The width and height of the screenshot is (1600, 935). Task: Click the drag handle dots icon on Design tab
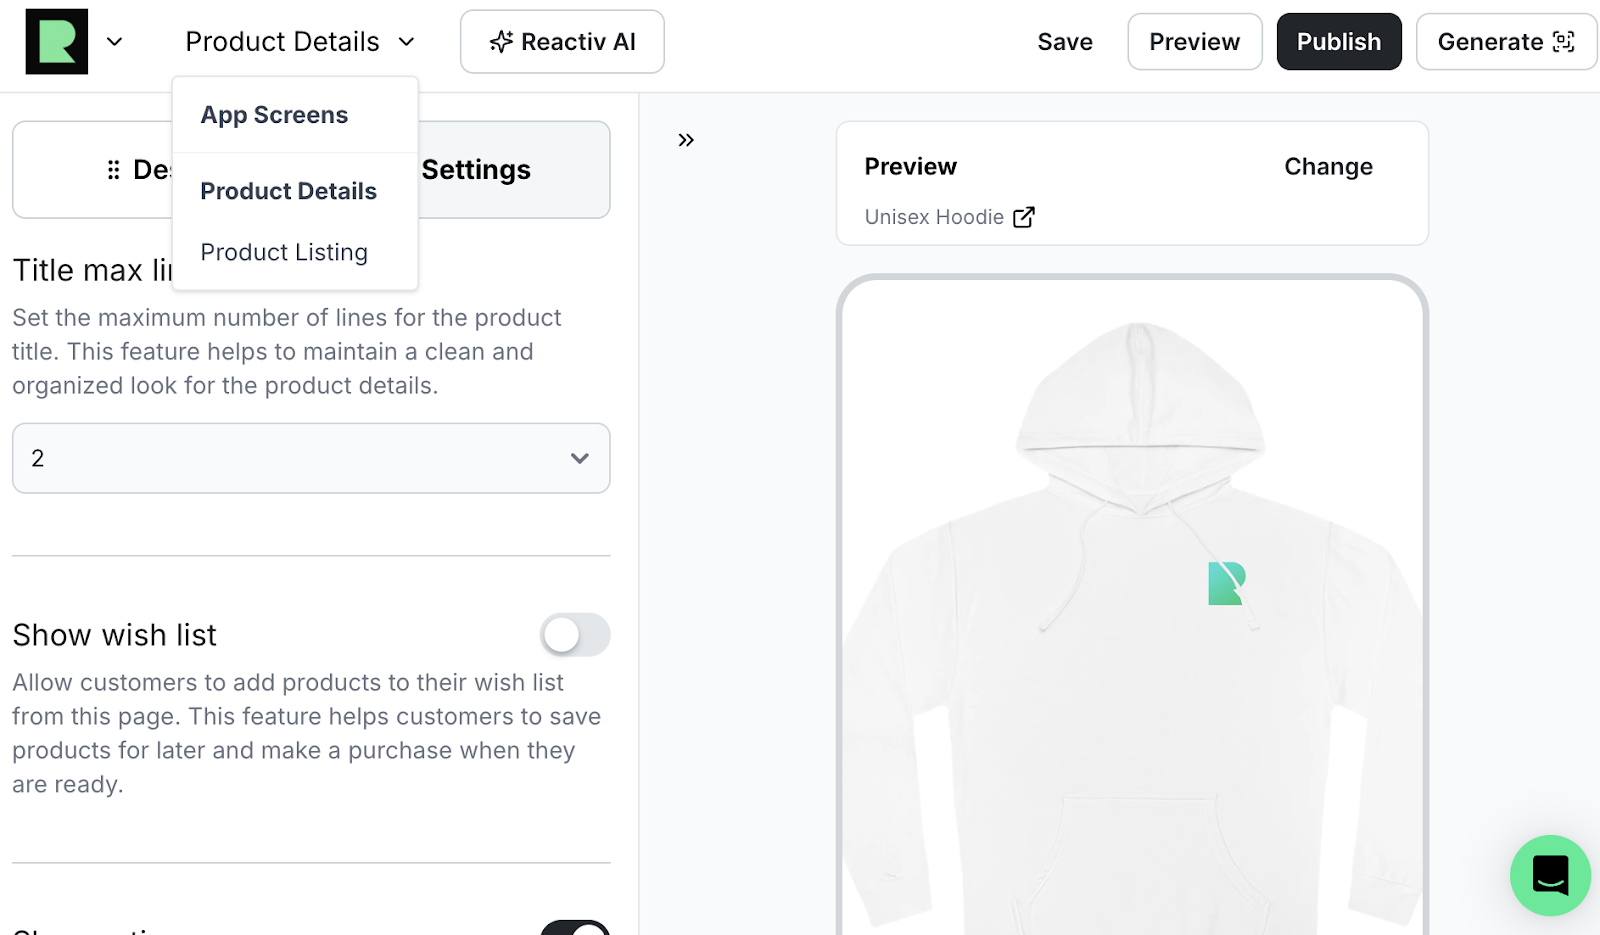[x=113, y=170]
